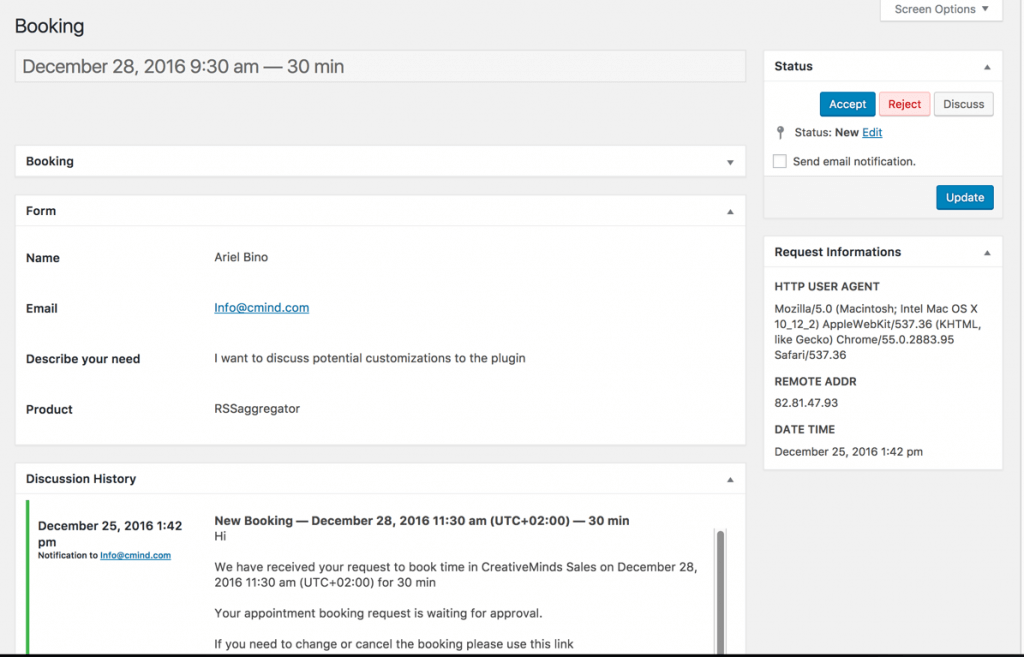Screen dimensions: 1024x657
Task: Click the booking date title field
Action: [380, 67]
